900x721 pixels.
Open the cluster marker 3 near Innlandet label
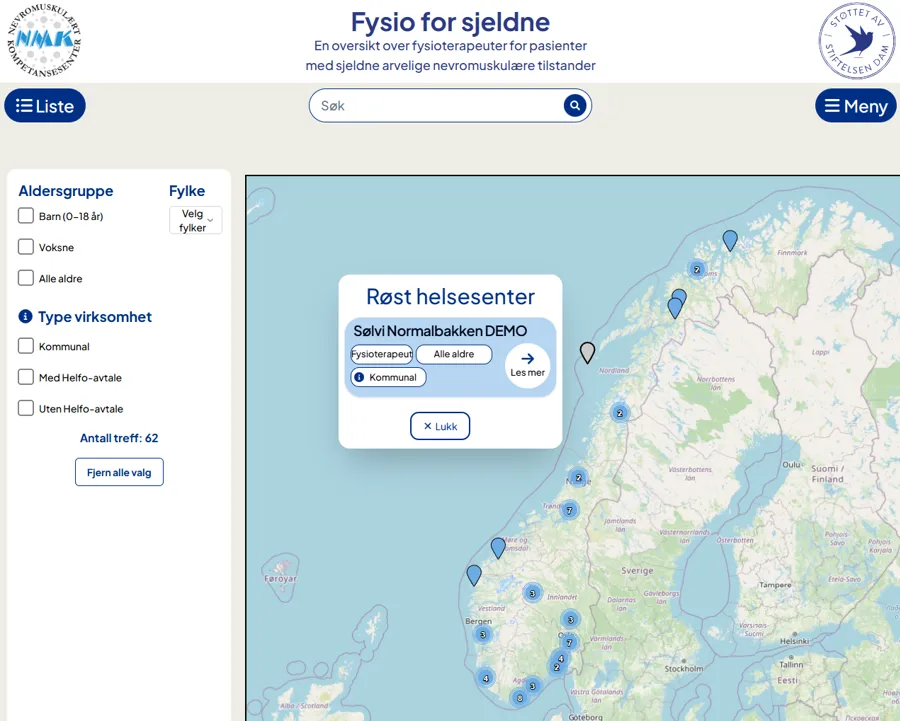532,593
